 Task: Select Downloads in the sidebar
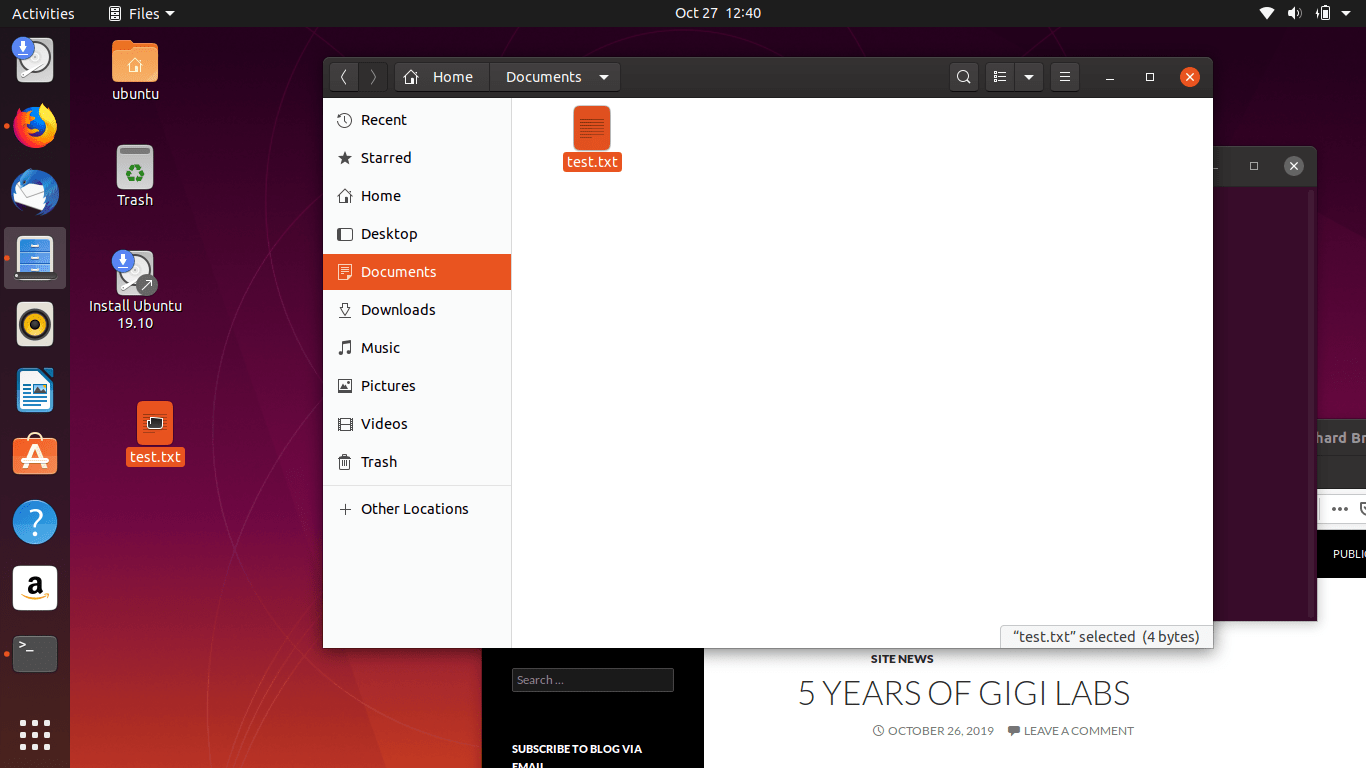(x=397, y=310)
